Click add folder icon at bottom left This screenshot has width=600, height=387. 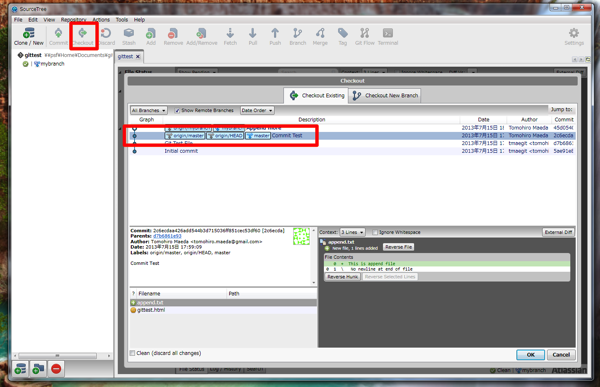pyautogui.click(x=38, y=369)
